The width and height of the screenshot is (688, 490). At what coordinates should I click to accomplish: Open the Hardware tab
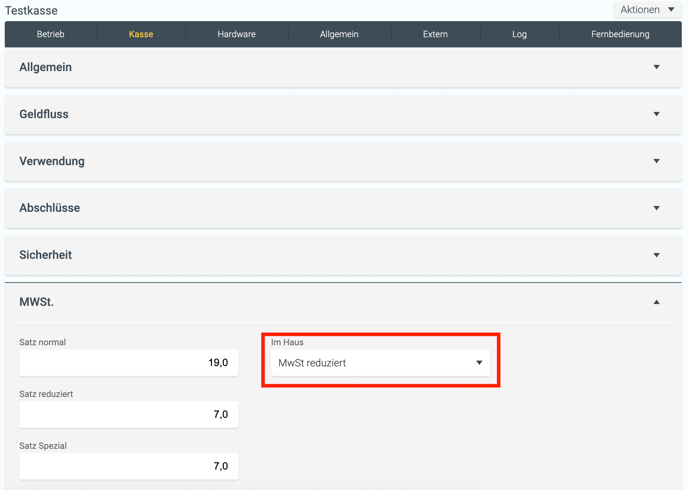pyautogui.click(x=236, y=34)
